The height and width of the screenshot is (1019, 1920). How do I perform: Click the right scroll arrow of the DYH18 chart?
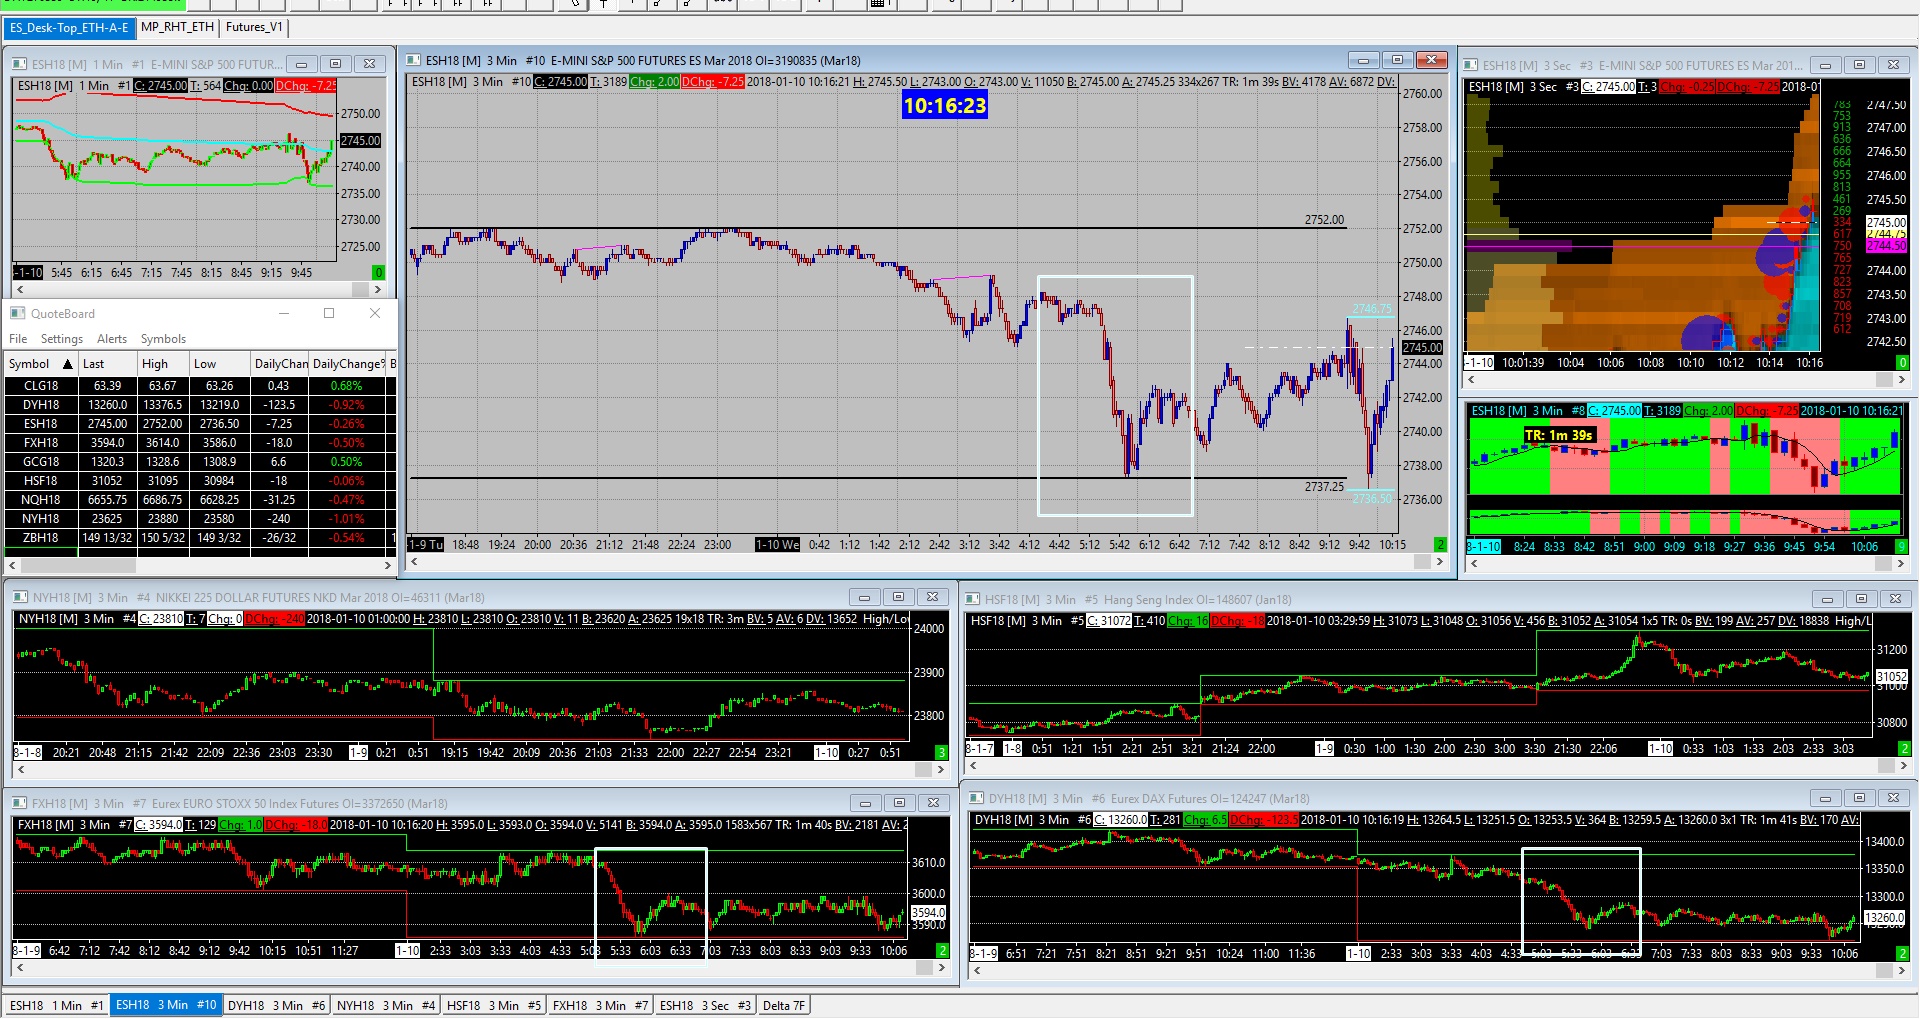(x=1903, y=970)
